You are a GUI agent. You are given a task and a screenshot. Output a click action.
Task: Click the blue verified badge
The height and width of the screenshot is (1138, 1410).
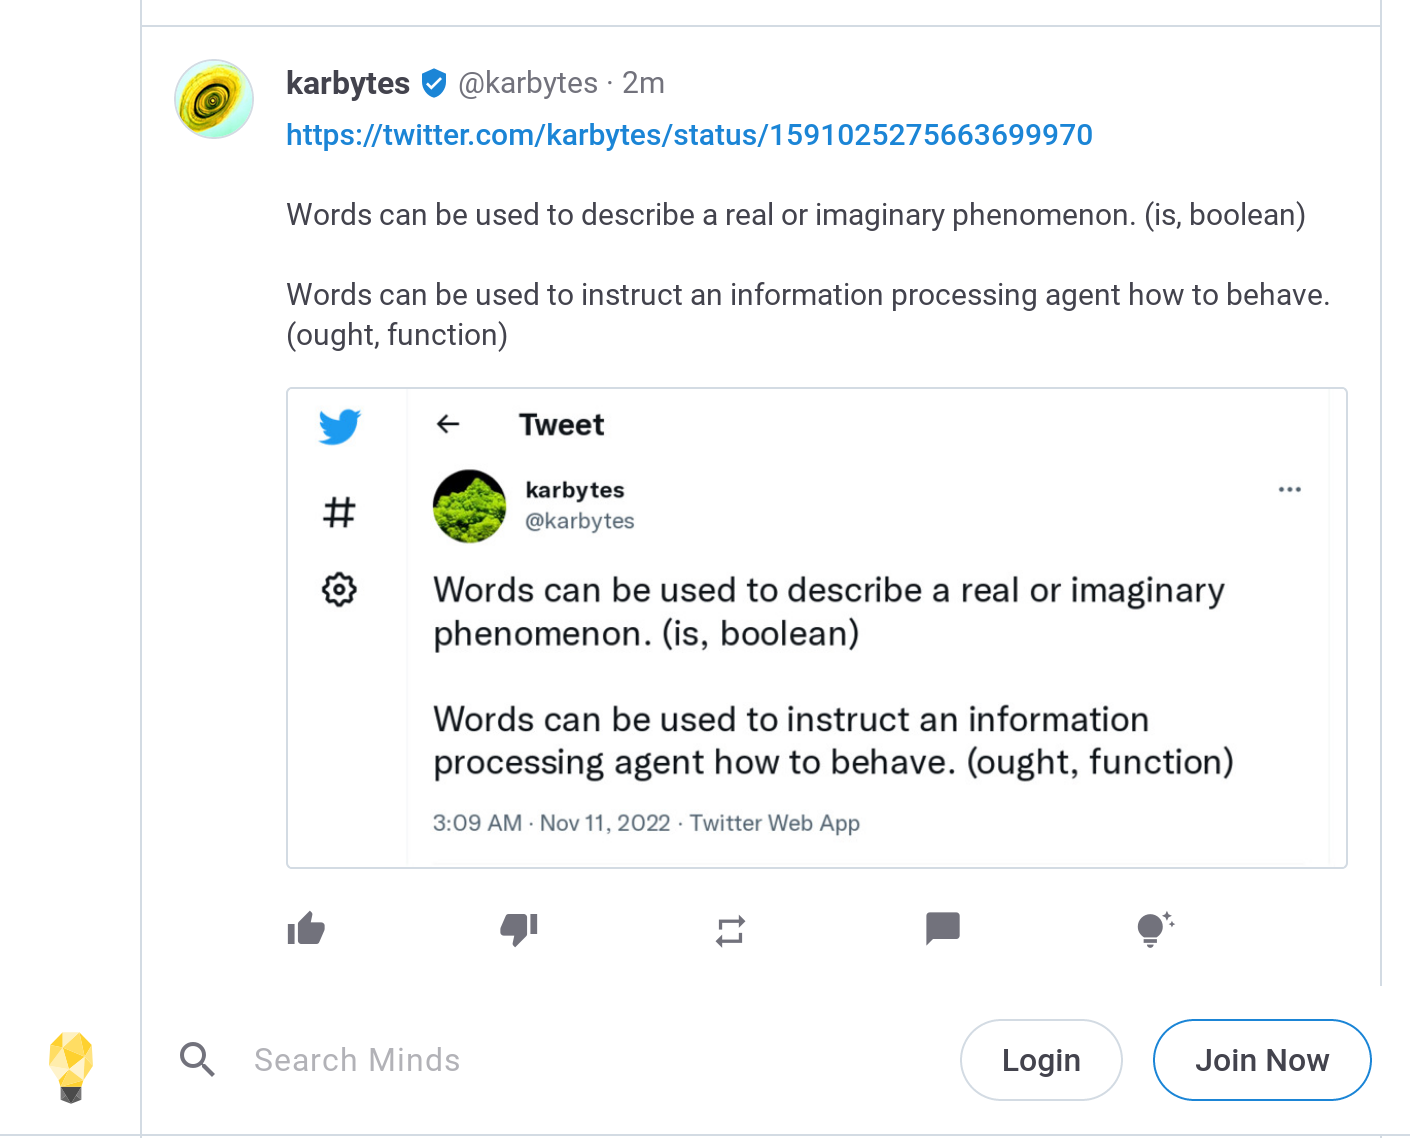coord(434,83)
